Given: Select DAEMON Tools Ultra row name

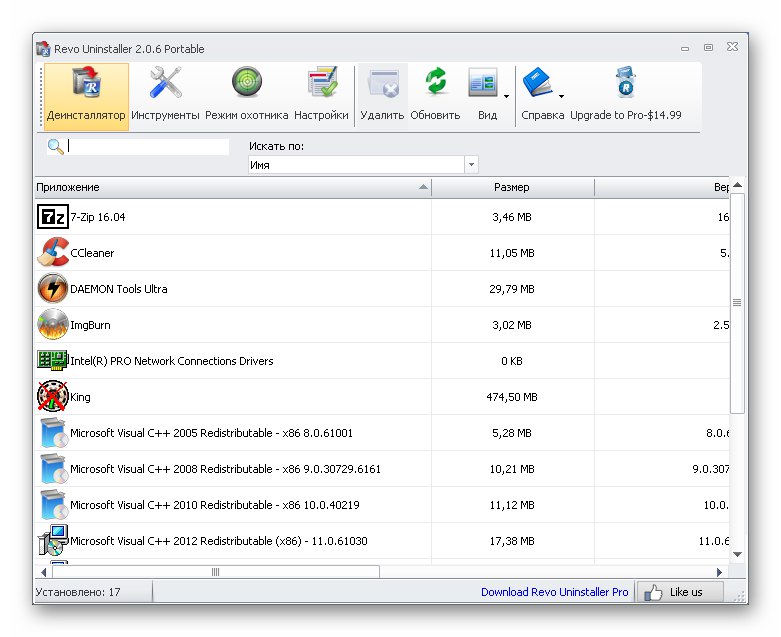Looking at the screenshot, I should point(119,289).
